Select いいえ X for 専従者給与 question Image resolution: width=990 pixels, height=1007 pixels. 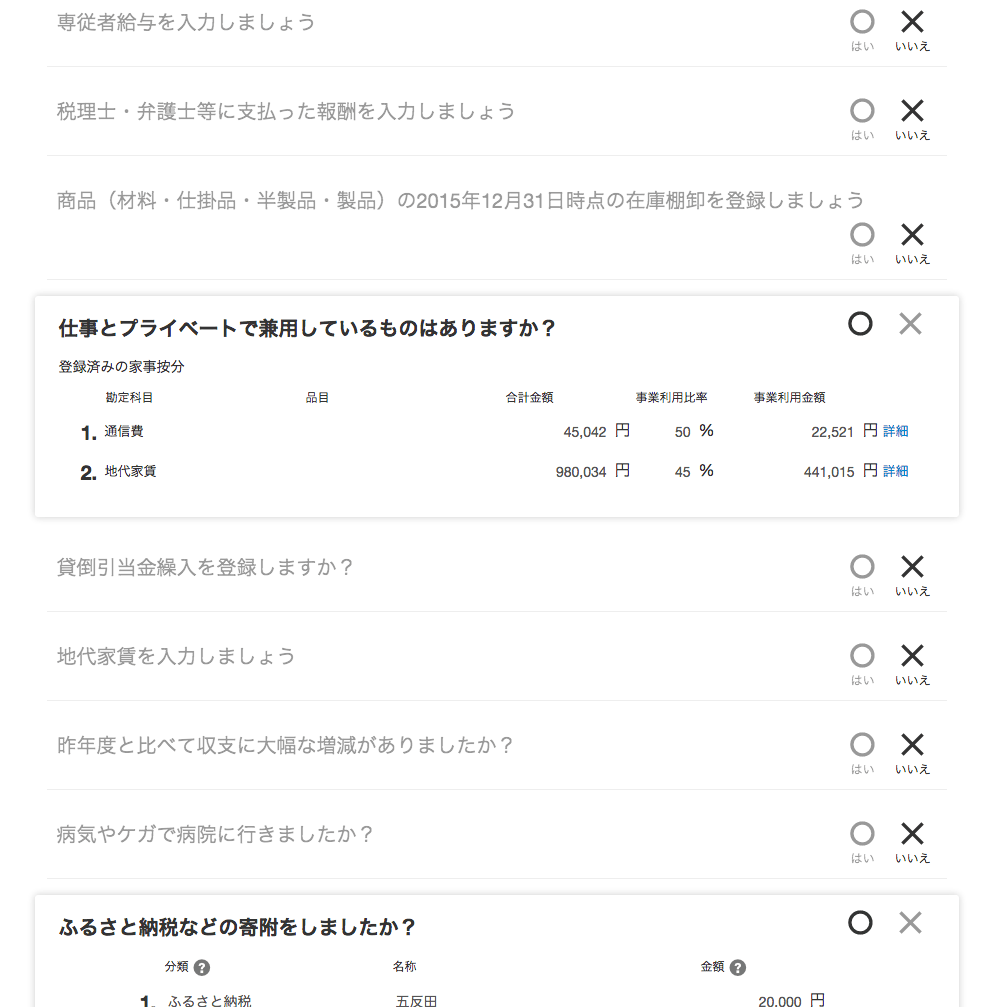pyautogui.click(x=912, y=23)
